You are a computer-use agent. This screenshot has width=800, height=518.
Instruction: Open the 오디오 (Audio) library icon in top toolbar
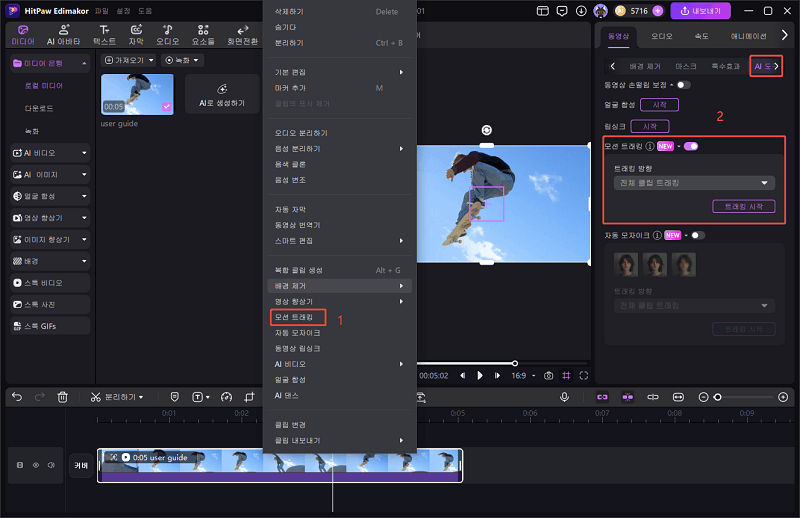(167, 30)
